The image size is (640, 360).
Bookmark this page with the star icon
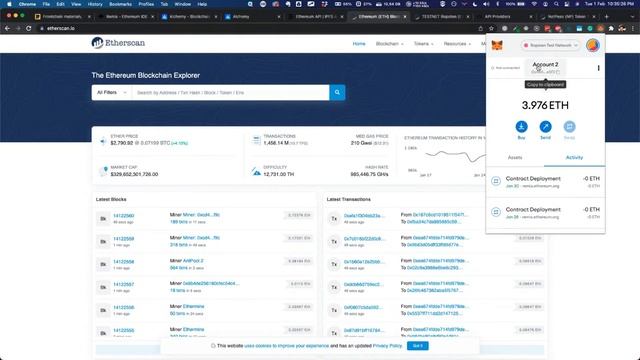(491, 29)
